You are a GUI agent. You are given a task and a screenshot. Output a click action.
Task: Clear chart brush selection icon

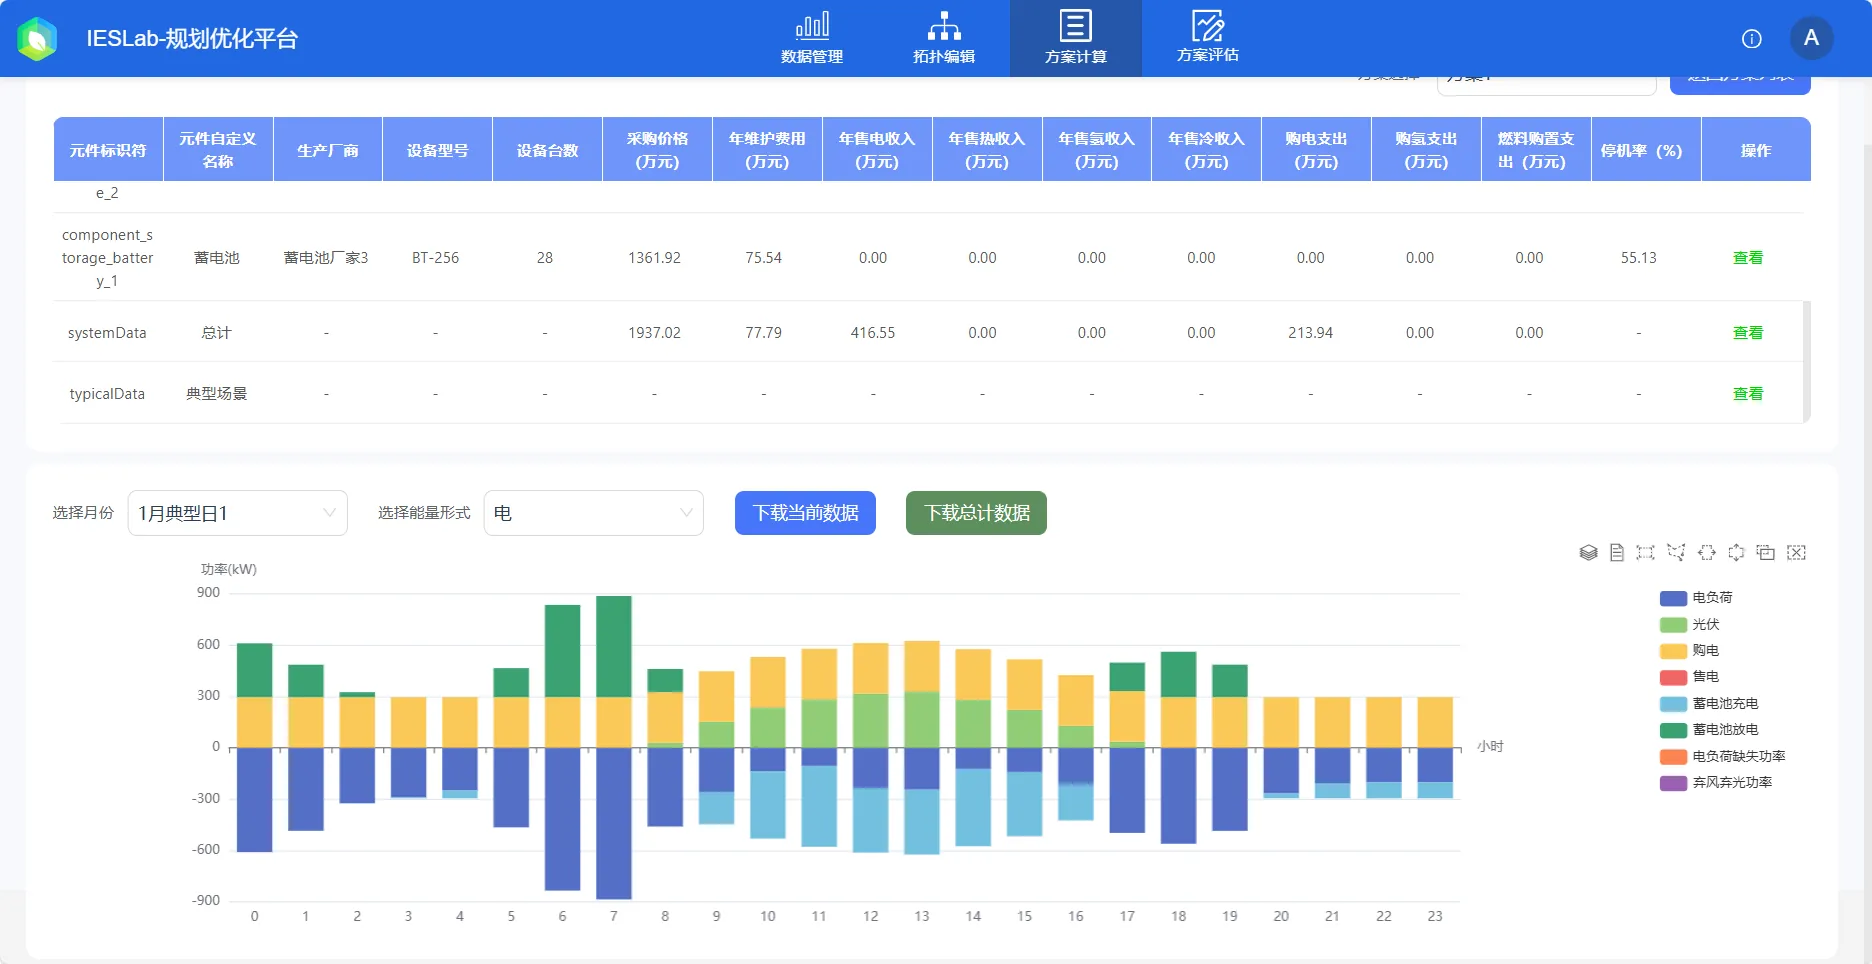(x=1797, y=553)
